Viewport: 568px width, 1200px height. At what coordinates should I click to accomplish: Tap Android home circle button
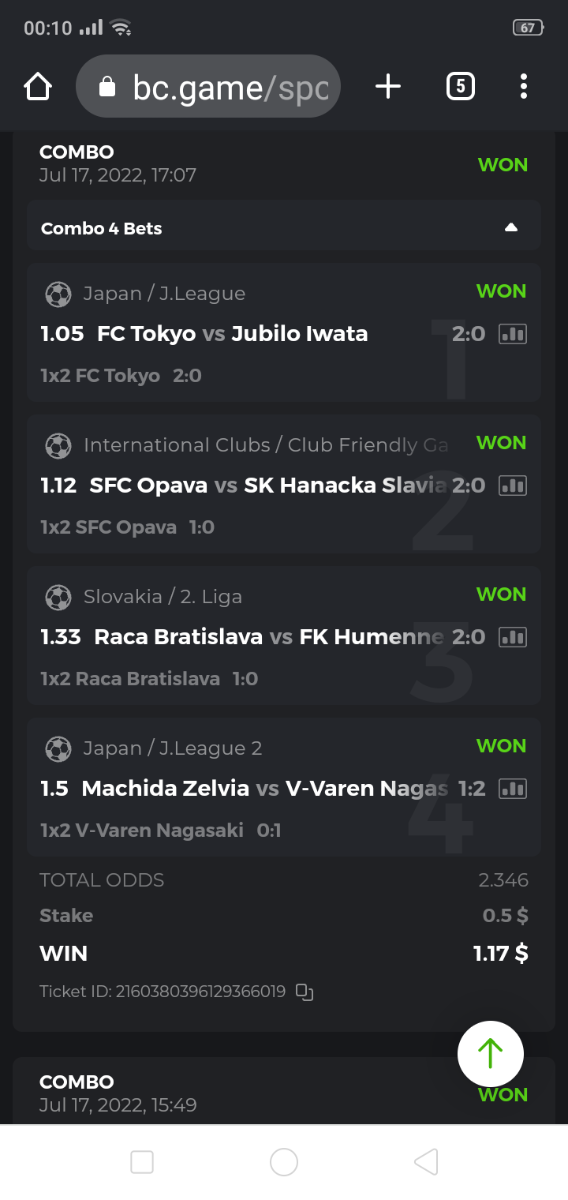284,1162
